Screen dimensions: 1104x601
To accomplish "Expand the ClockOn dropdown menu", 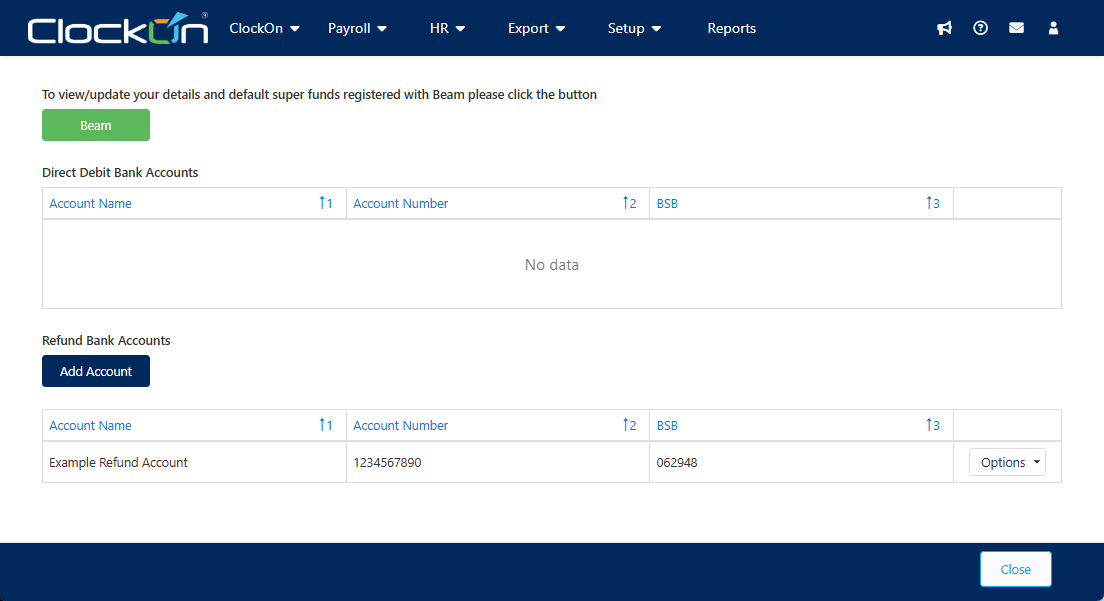I will [265, 28].
